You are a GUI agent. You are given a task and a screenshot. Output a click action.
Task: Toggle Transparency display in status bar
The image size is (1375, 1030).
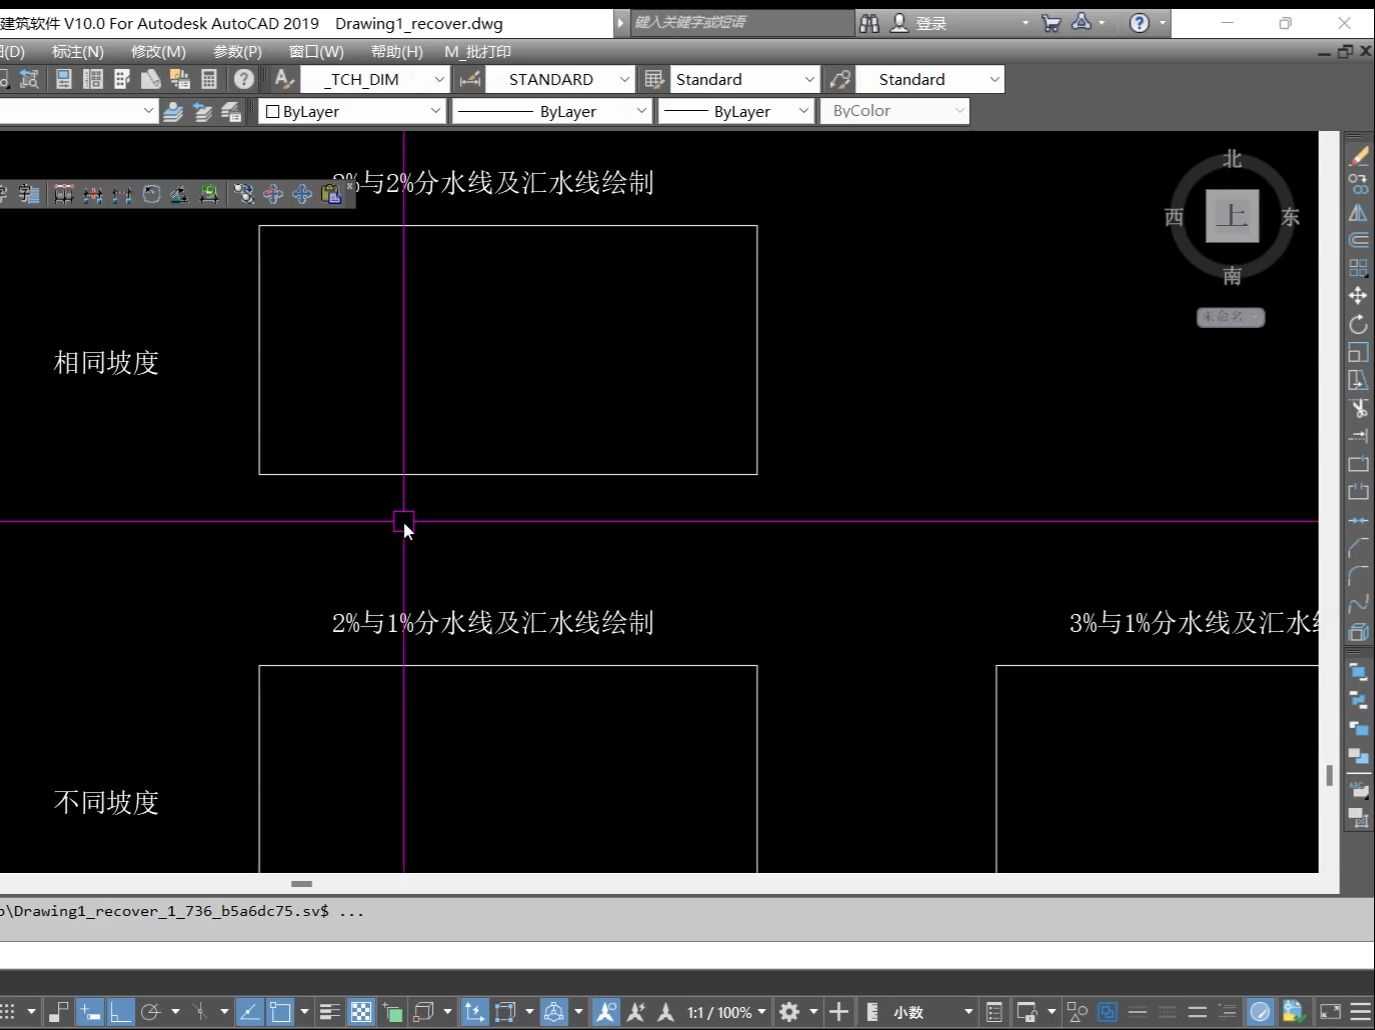coord(361,1012)
